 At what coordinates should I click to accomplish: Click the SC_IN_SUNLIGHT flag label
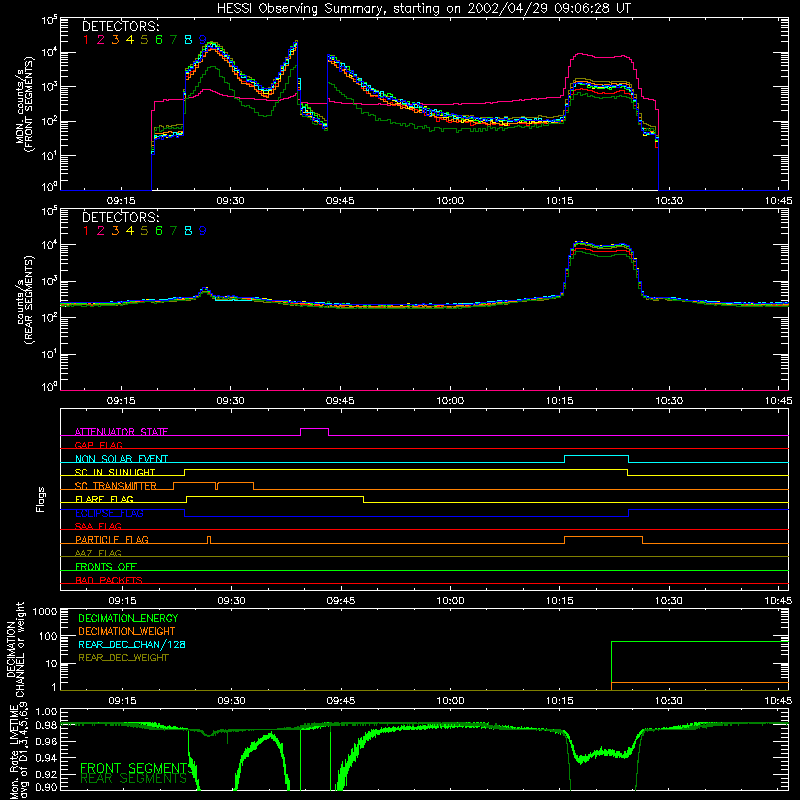coord(115,472)
